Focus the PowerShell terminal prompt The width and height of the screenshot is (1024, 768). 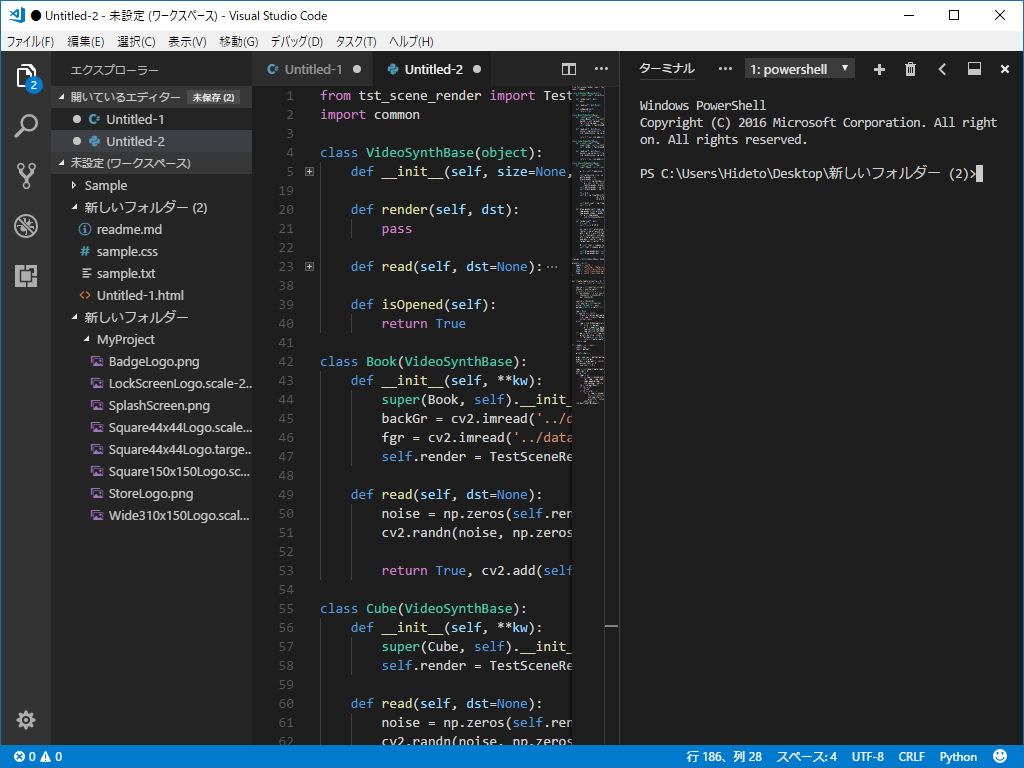pos(811,174)
